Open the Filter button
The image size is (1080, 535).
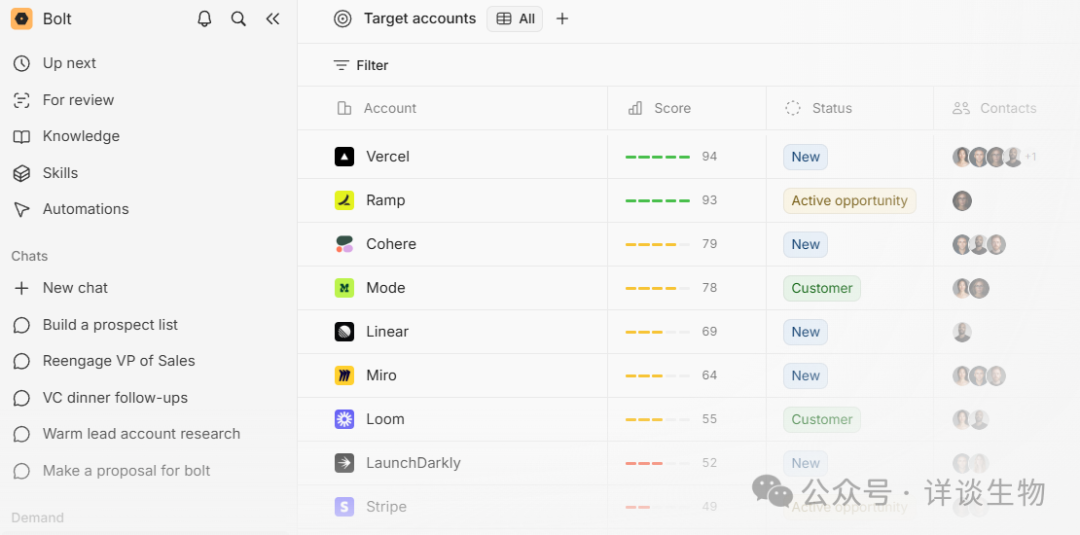pyautogui.click(x=361, y=65)
